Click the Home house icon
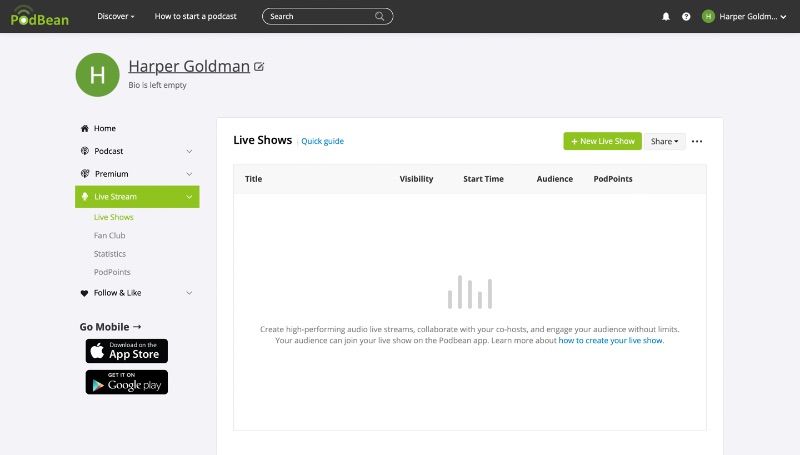Viewport: 800px width, 455px height. pyautogui.click(x=85, y=129)
